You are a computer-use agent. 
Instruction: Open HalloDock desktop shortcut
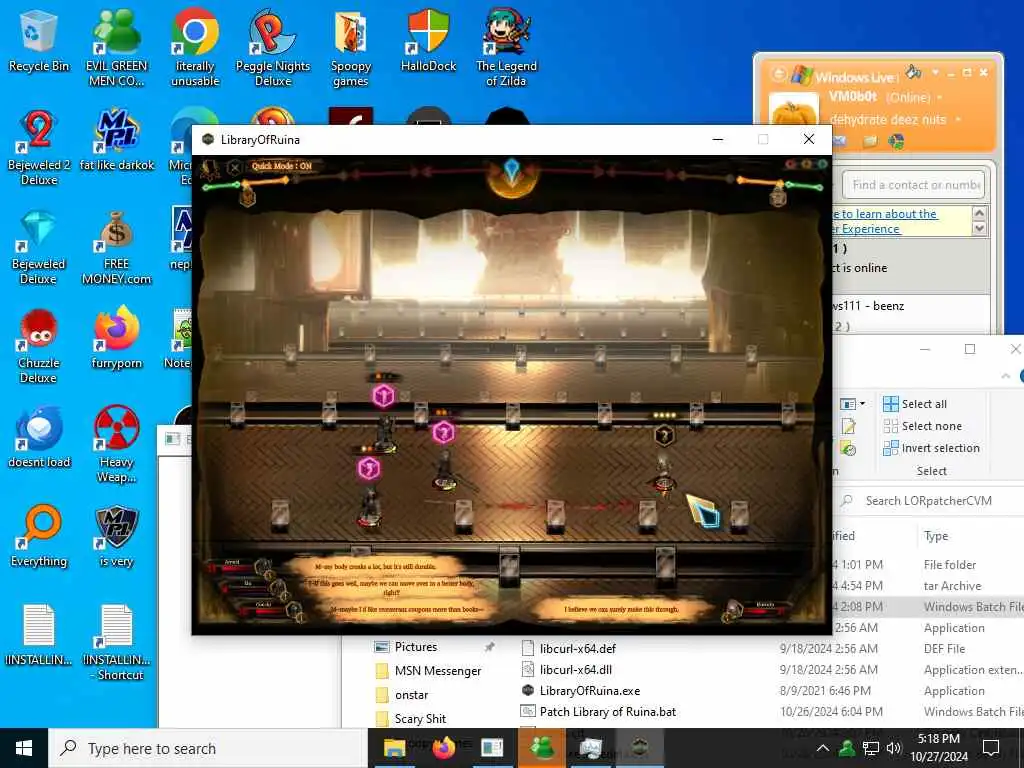click(428, 40)
